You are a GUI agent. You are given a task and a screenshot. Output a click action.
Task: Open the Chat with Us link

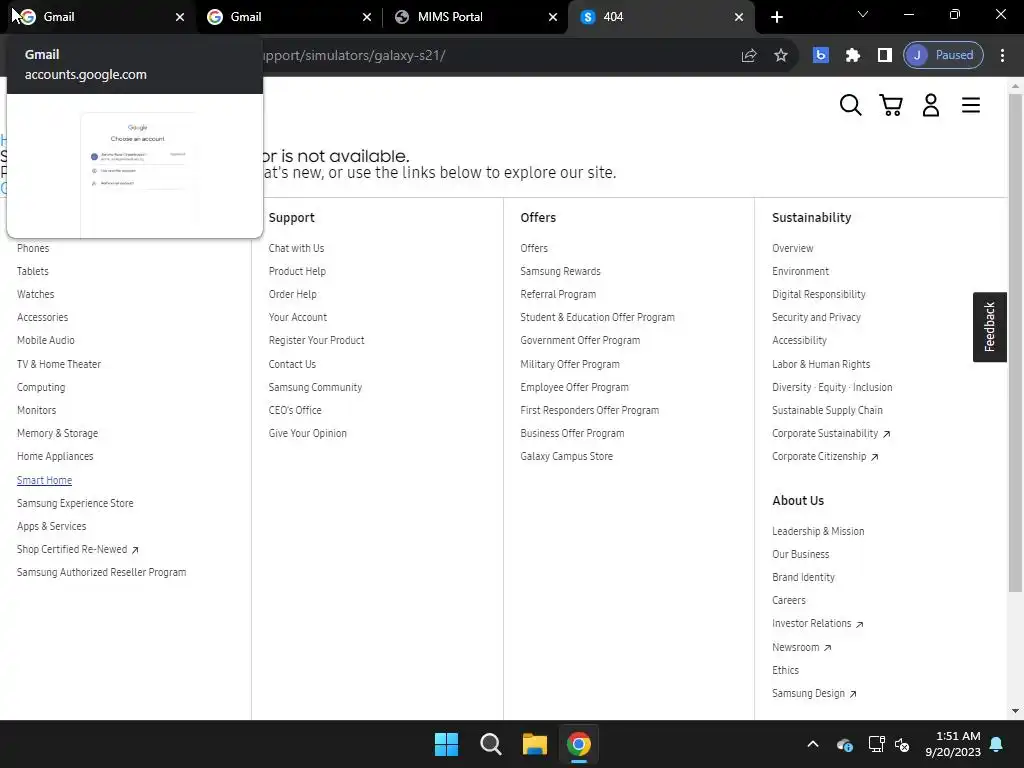(x=296, y=248)
